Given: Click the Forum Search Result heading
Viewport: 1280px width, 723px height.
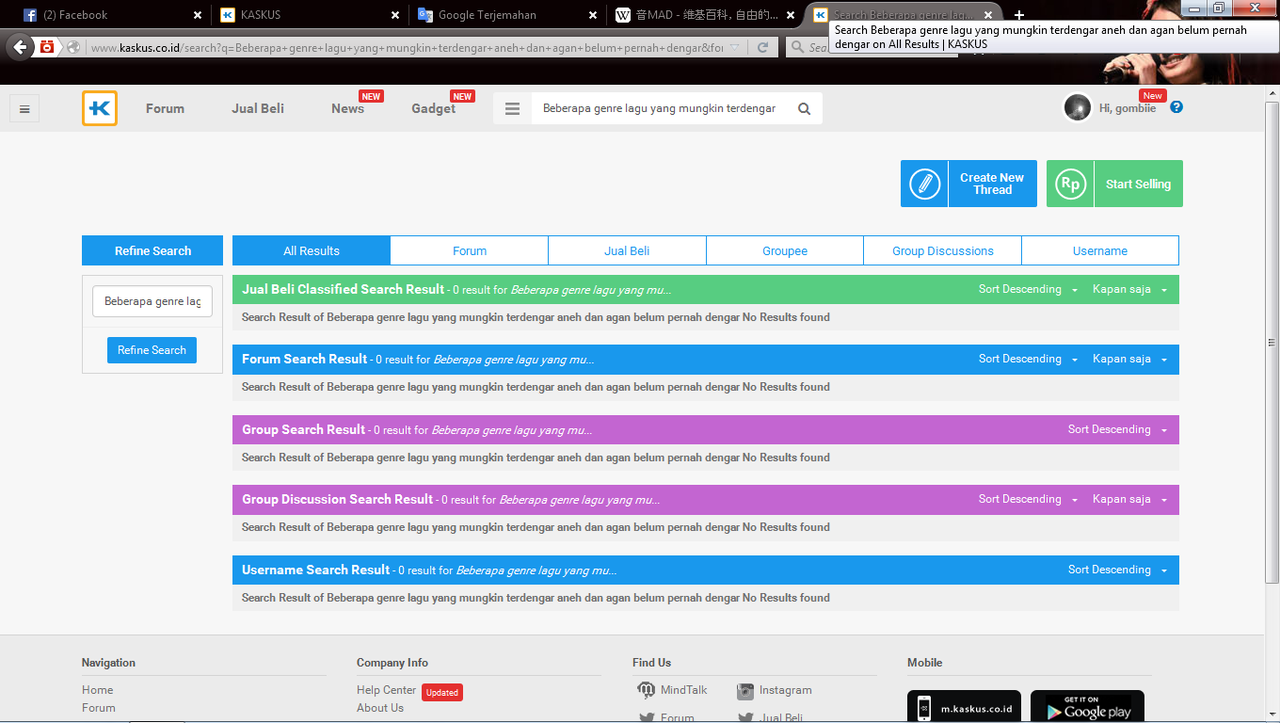Looking at the screenshot, I should pos(305,359).
